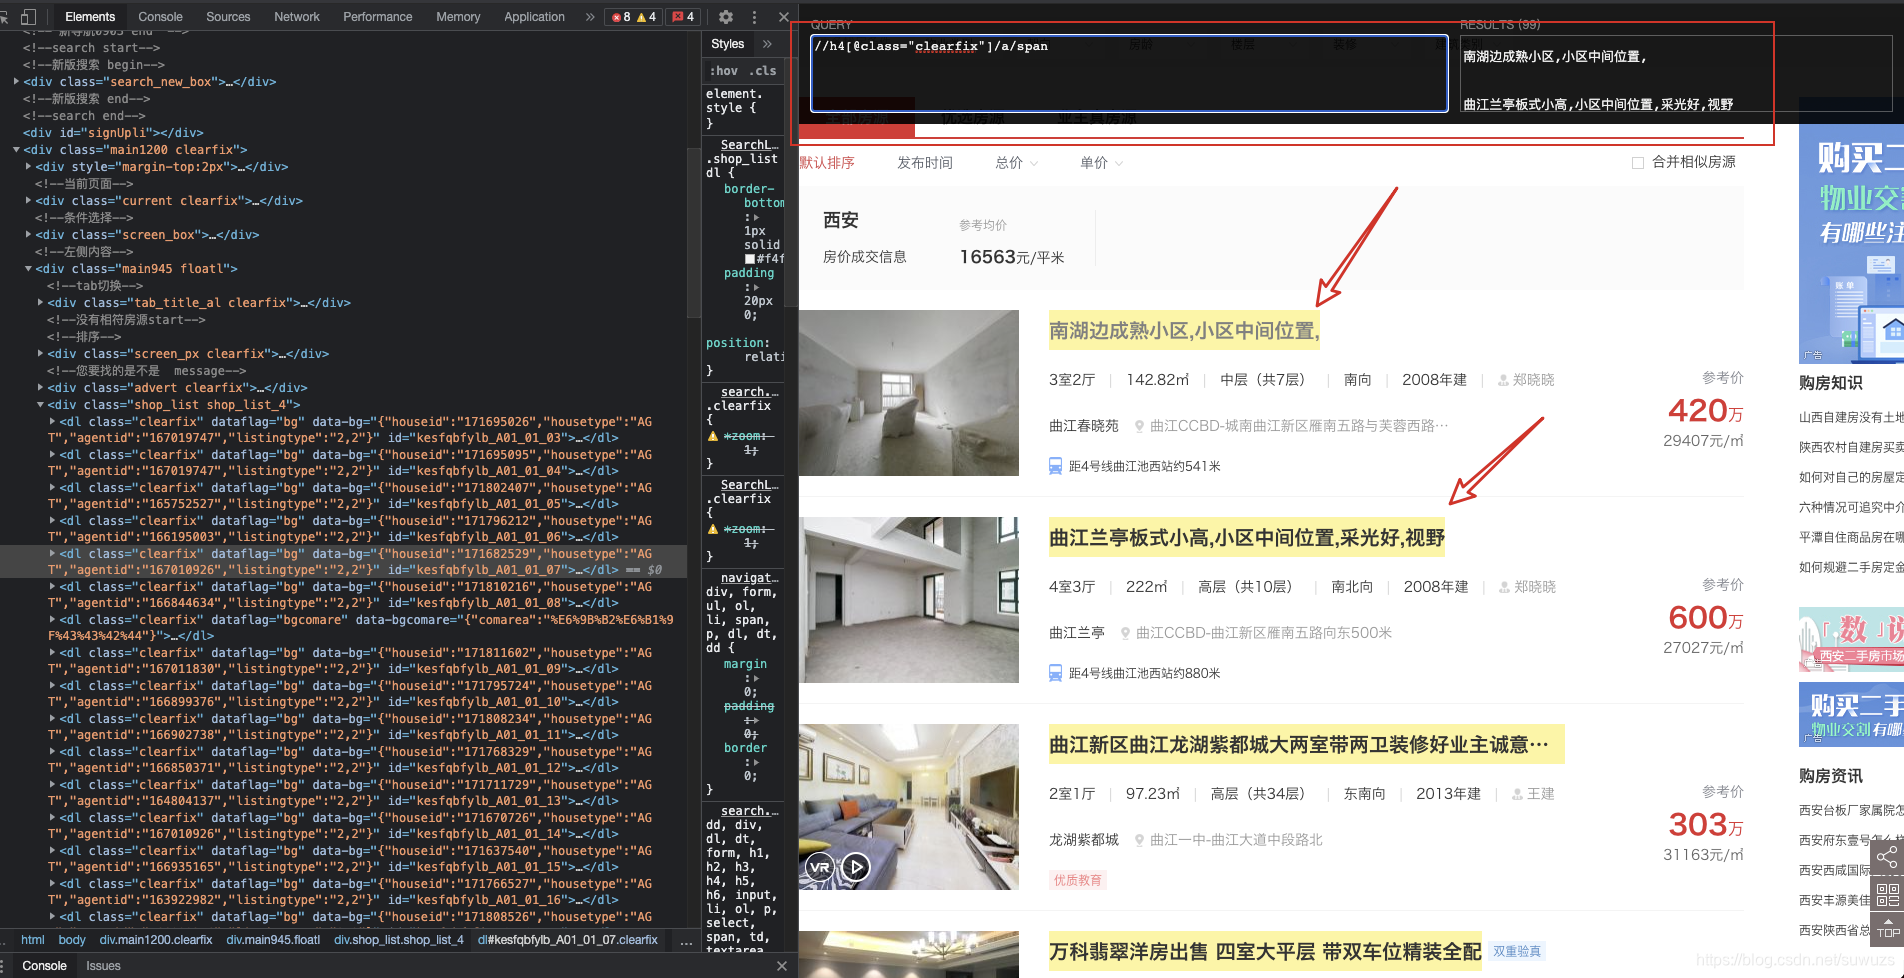
Task: Collapse div main945 floatl node
Action: (x=28, y=269)
